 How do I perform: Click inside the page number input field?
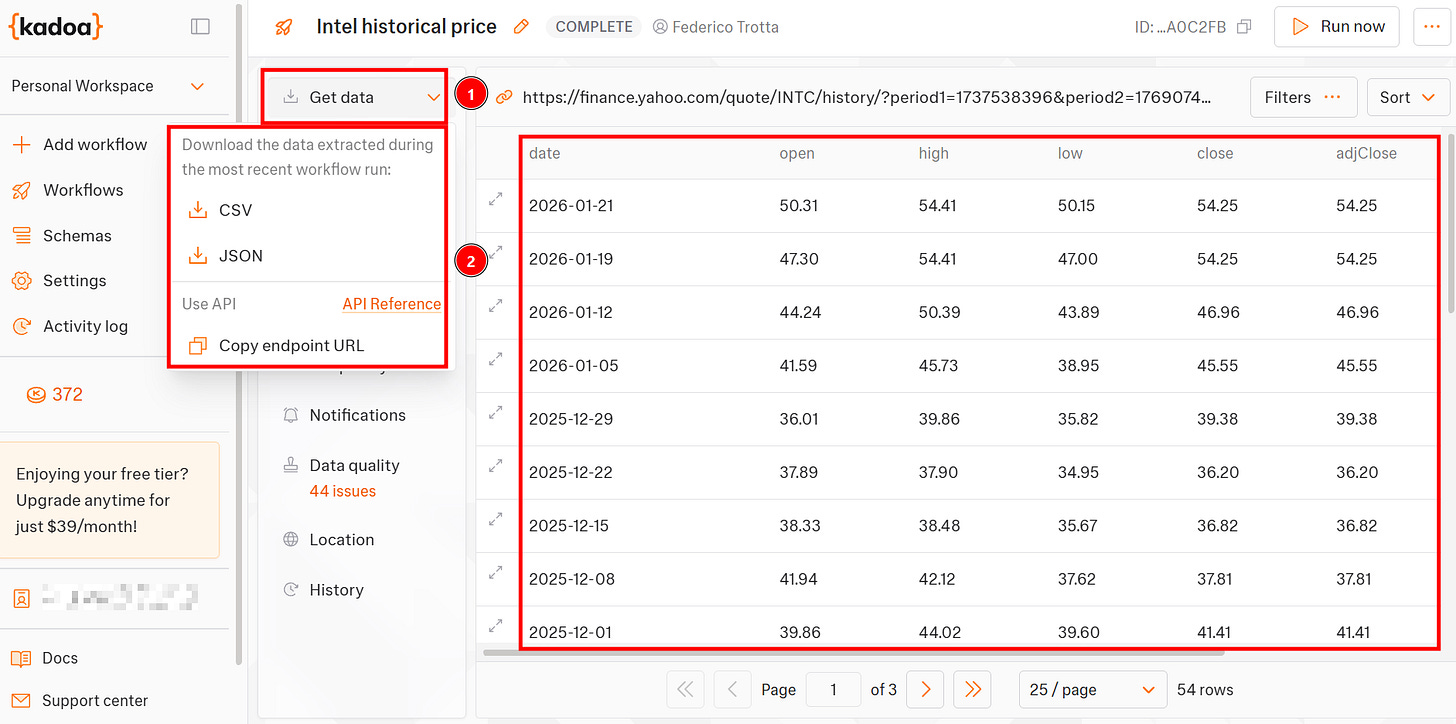(x=833, y=689)
